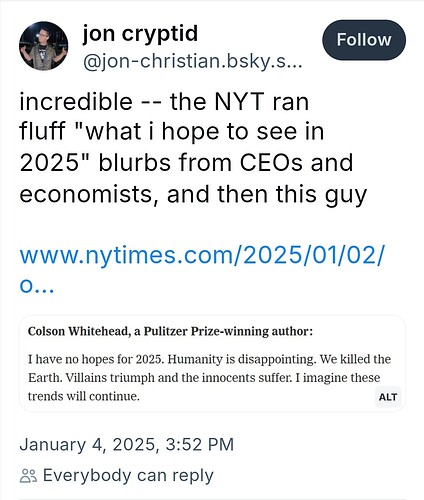The height and width of the screenshot is (500, 424).
Task: Click the post text about the NYT
Action: [x=193, y=148]
